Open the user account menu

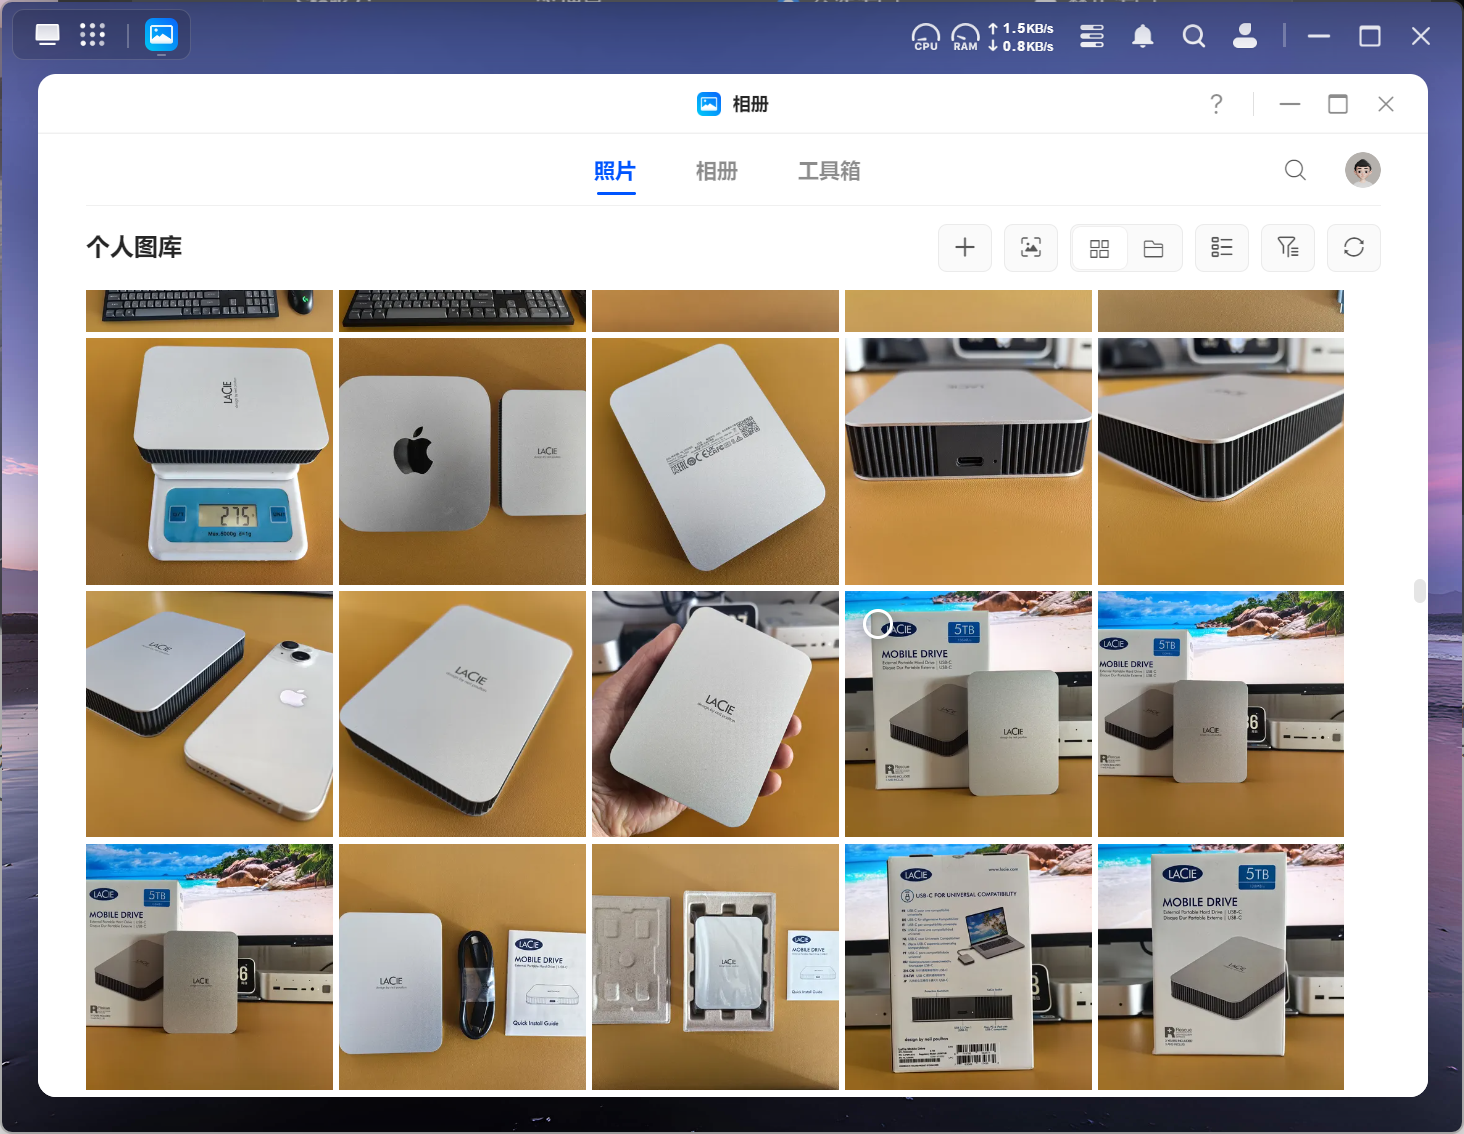click(x=1245, y=36)
